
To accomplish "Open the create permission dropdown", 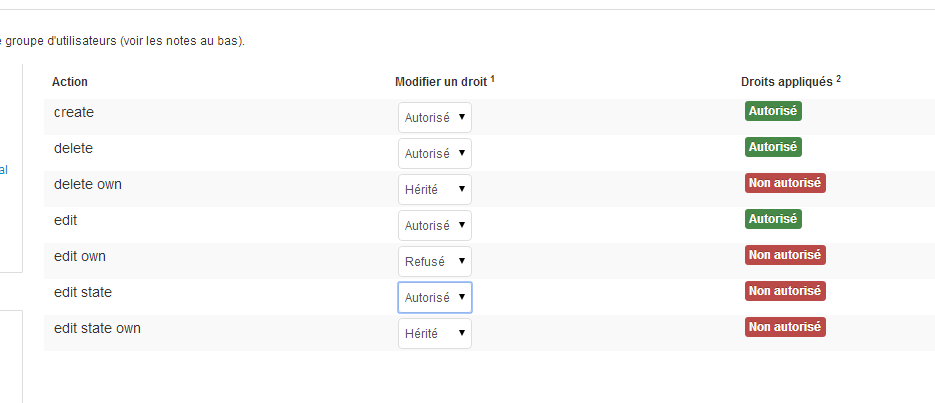I will pos(435,117).
